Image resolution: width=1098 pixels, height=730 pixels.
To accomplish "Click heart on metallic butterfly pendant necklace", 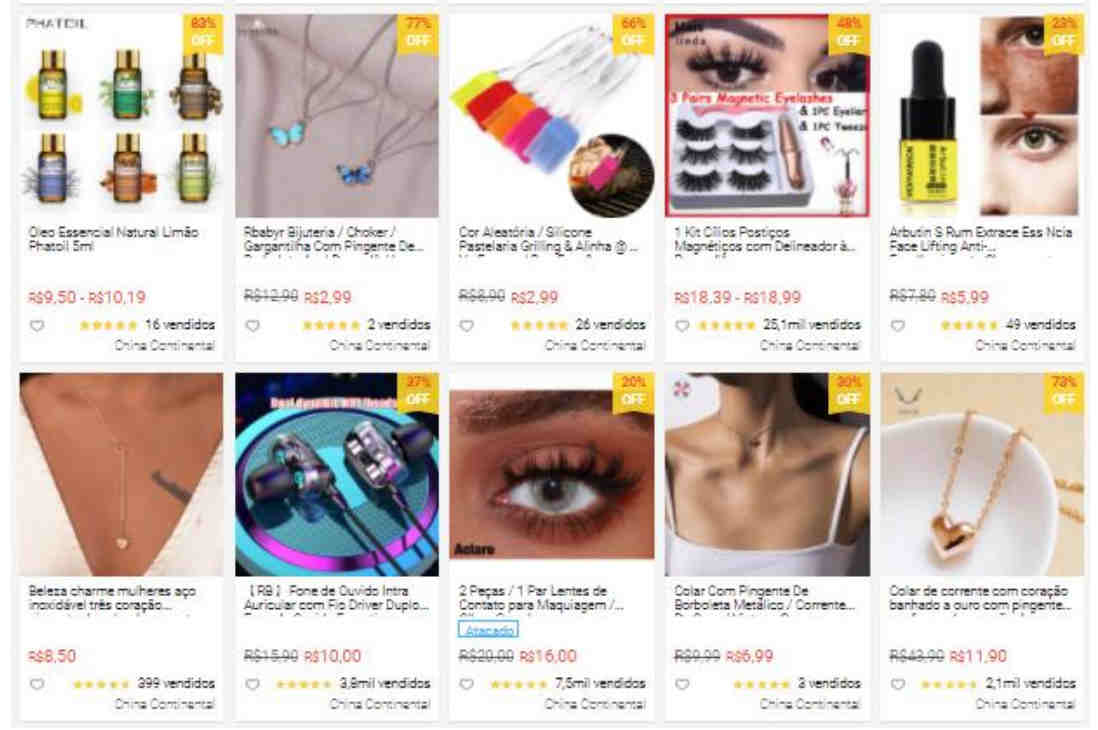I will click(x=682, y=684).
